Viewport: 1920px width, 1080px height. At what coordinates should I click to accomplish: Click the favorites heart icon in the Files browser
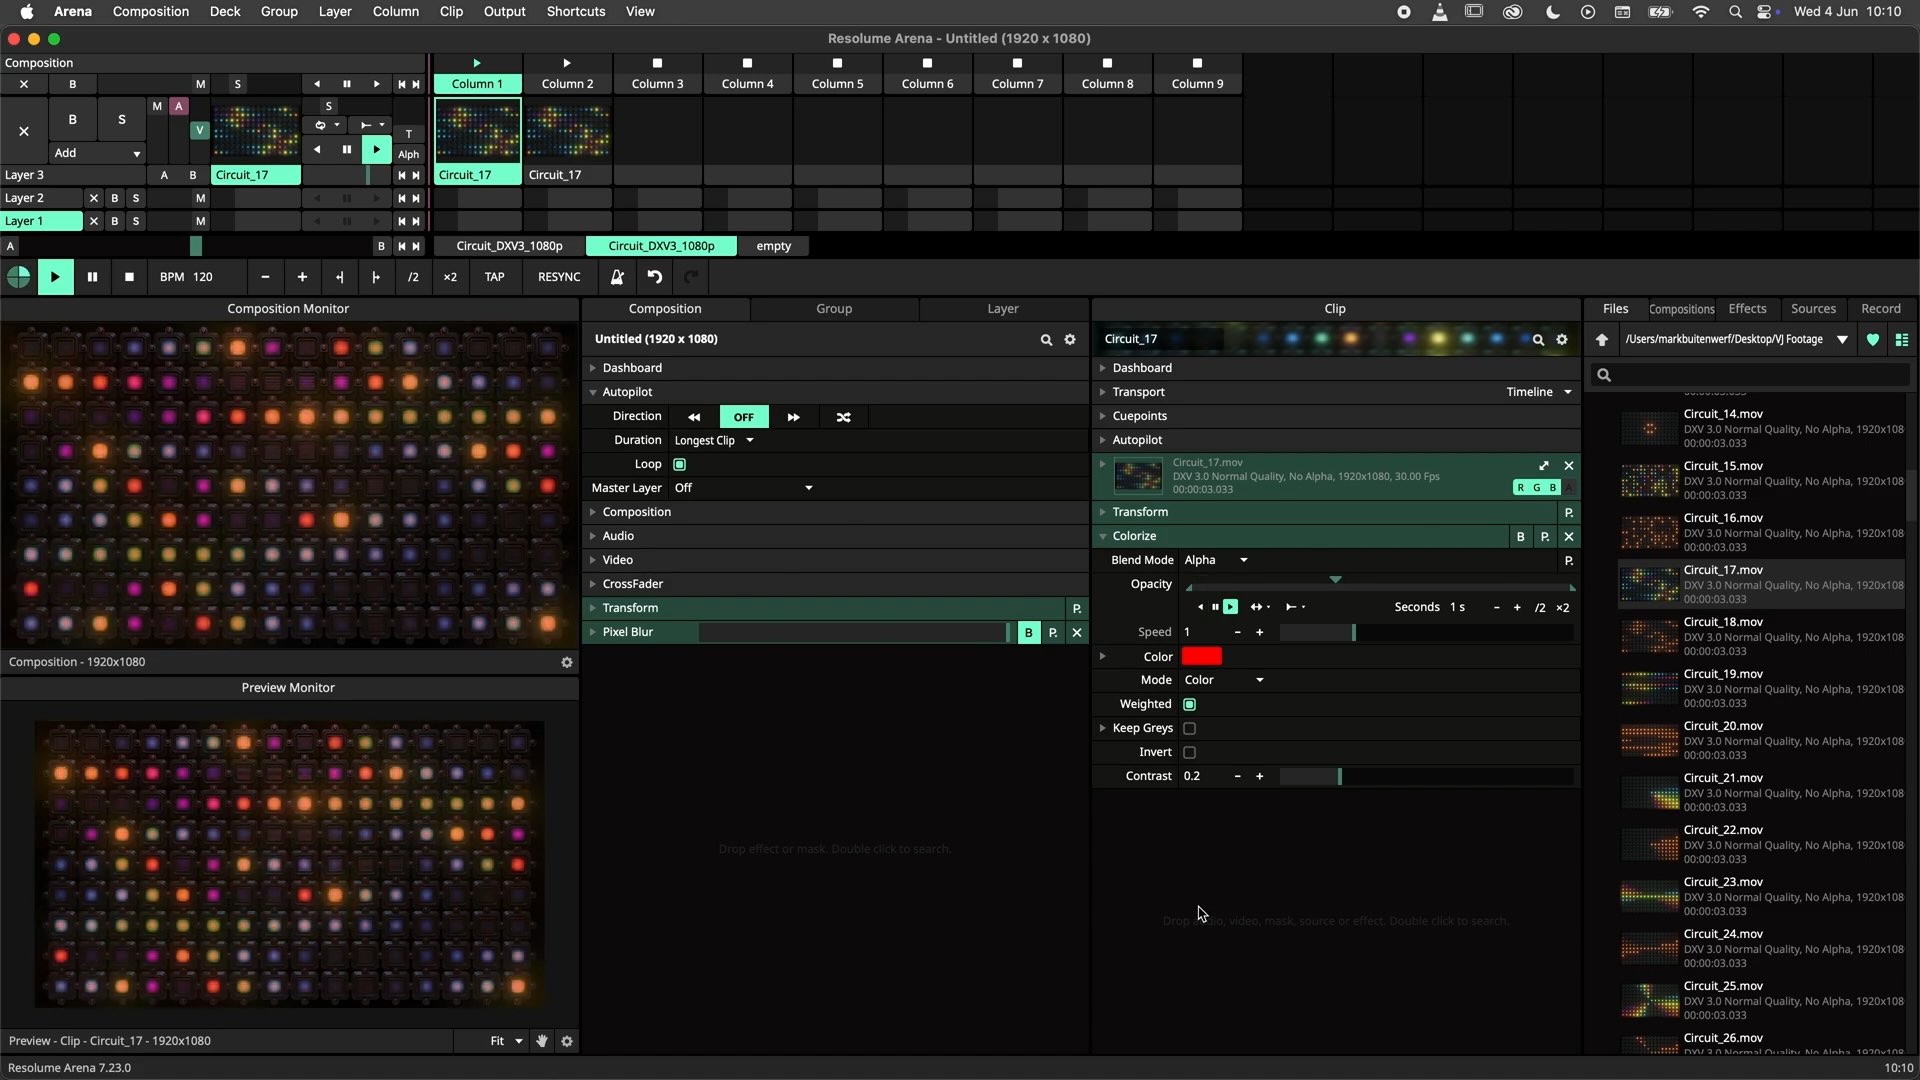click(1873, 340)
